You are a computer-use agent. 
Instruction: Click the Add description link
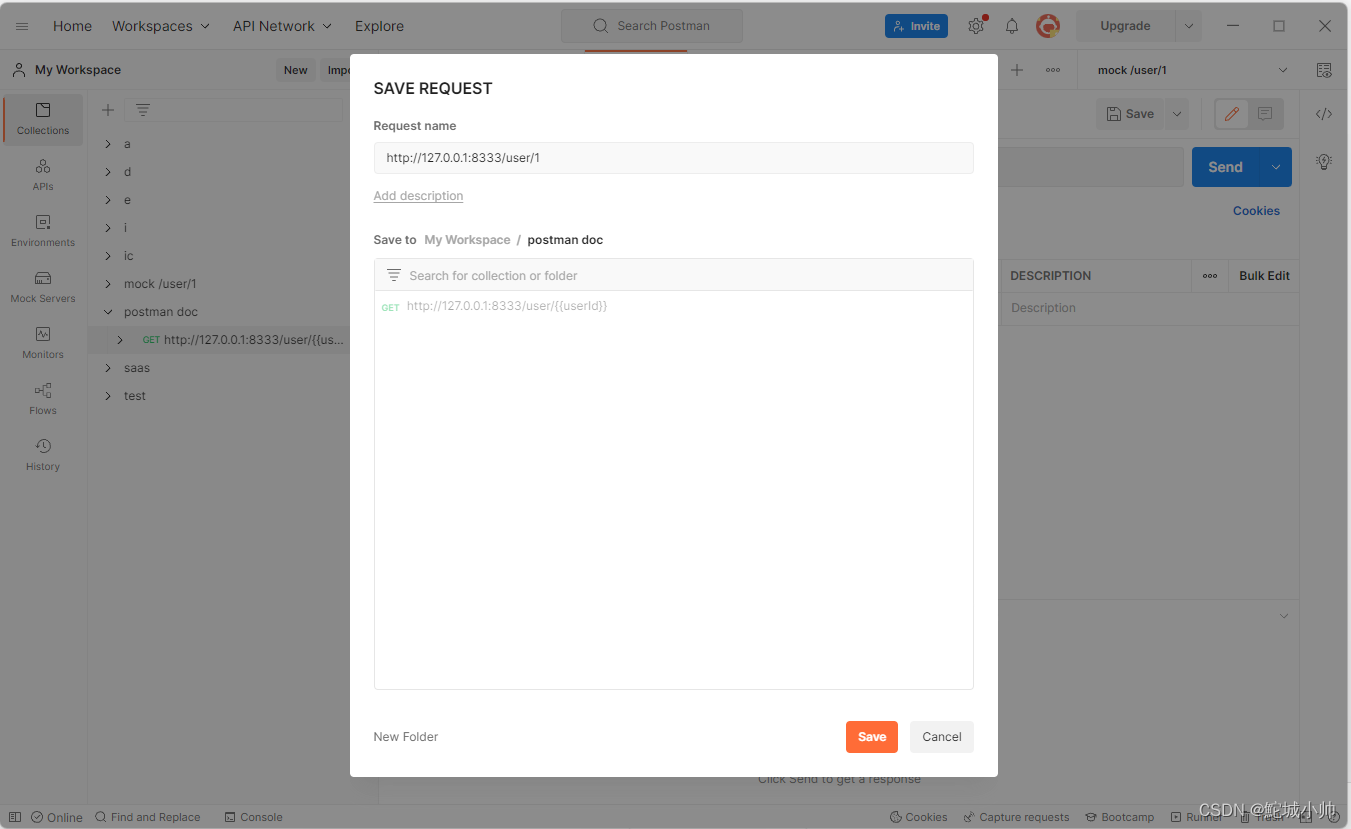point(418,196)
